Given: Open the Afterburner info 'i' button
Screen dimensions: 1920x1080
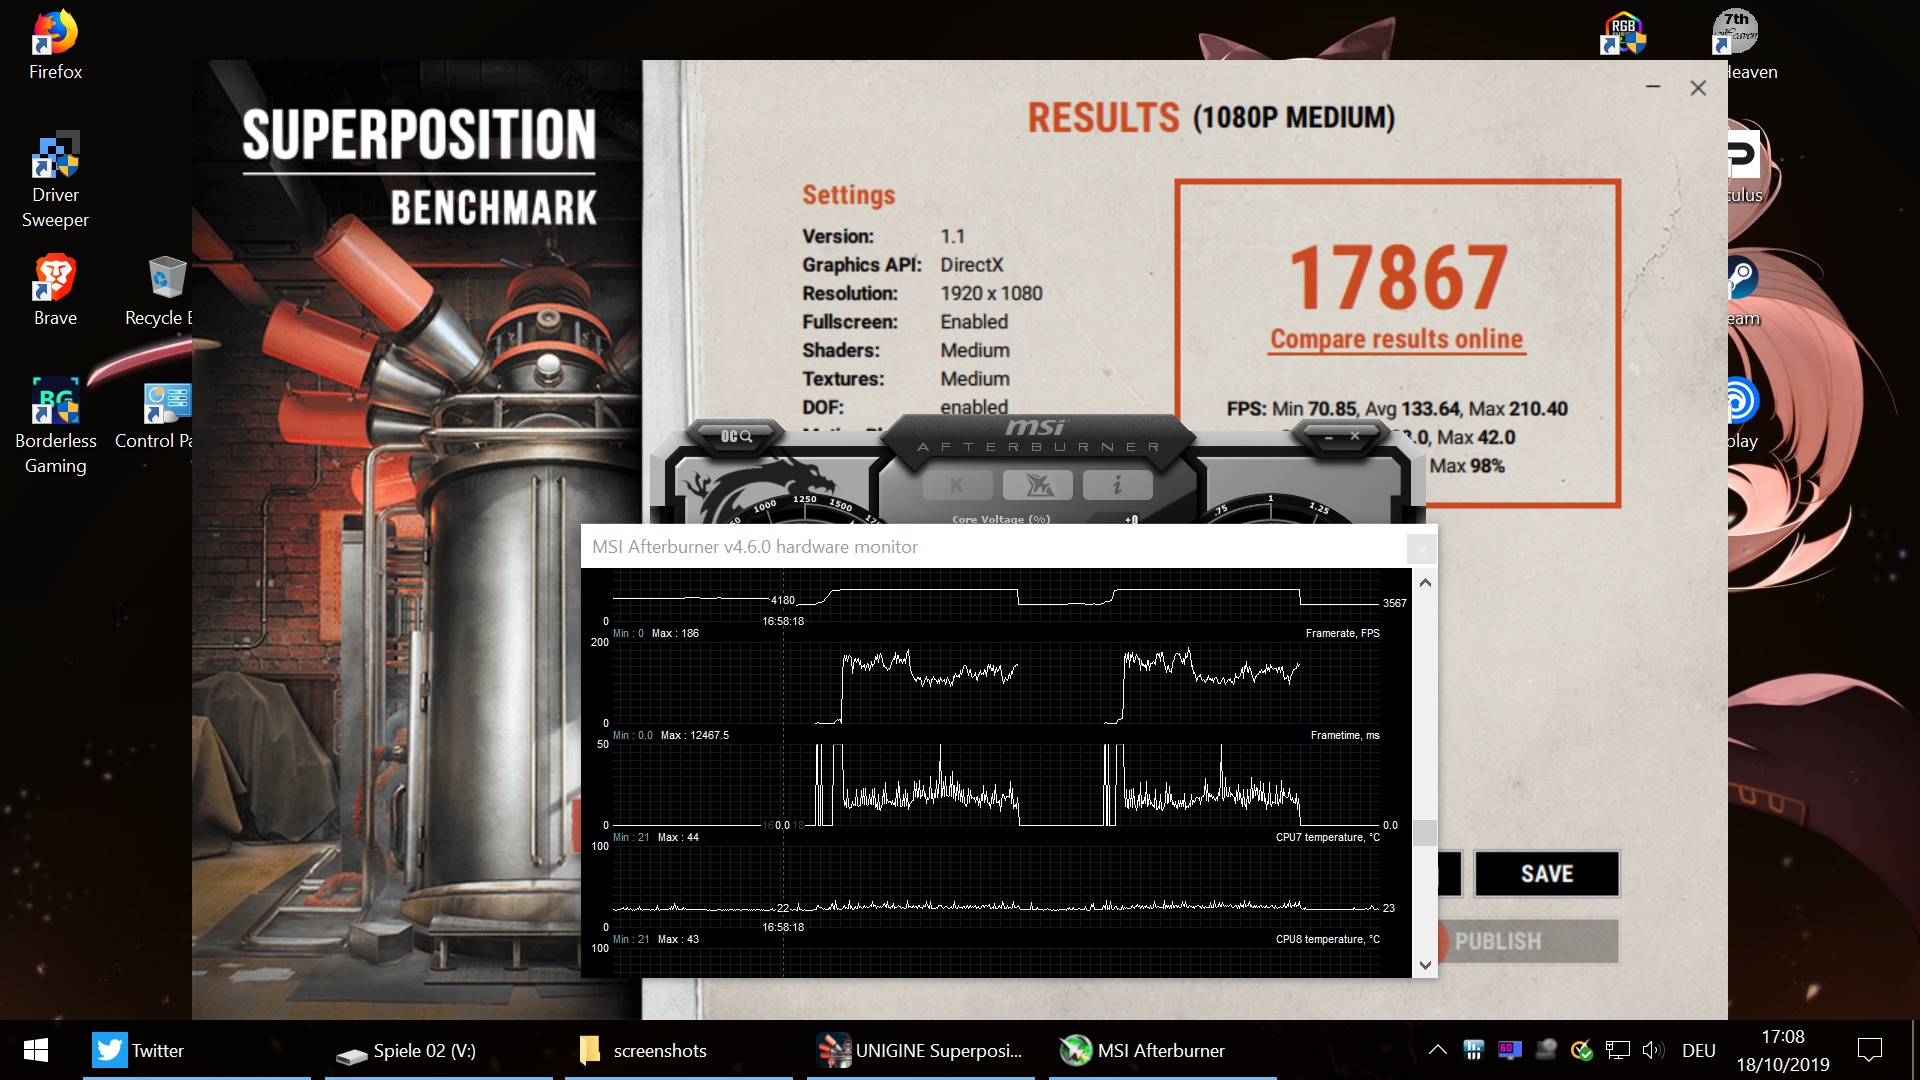Looking at the screenshot, I should pos(1117,486).
